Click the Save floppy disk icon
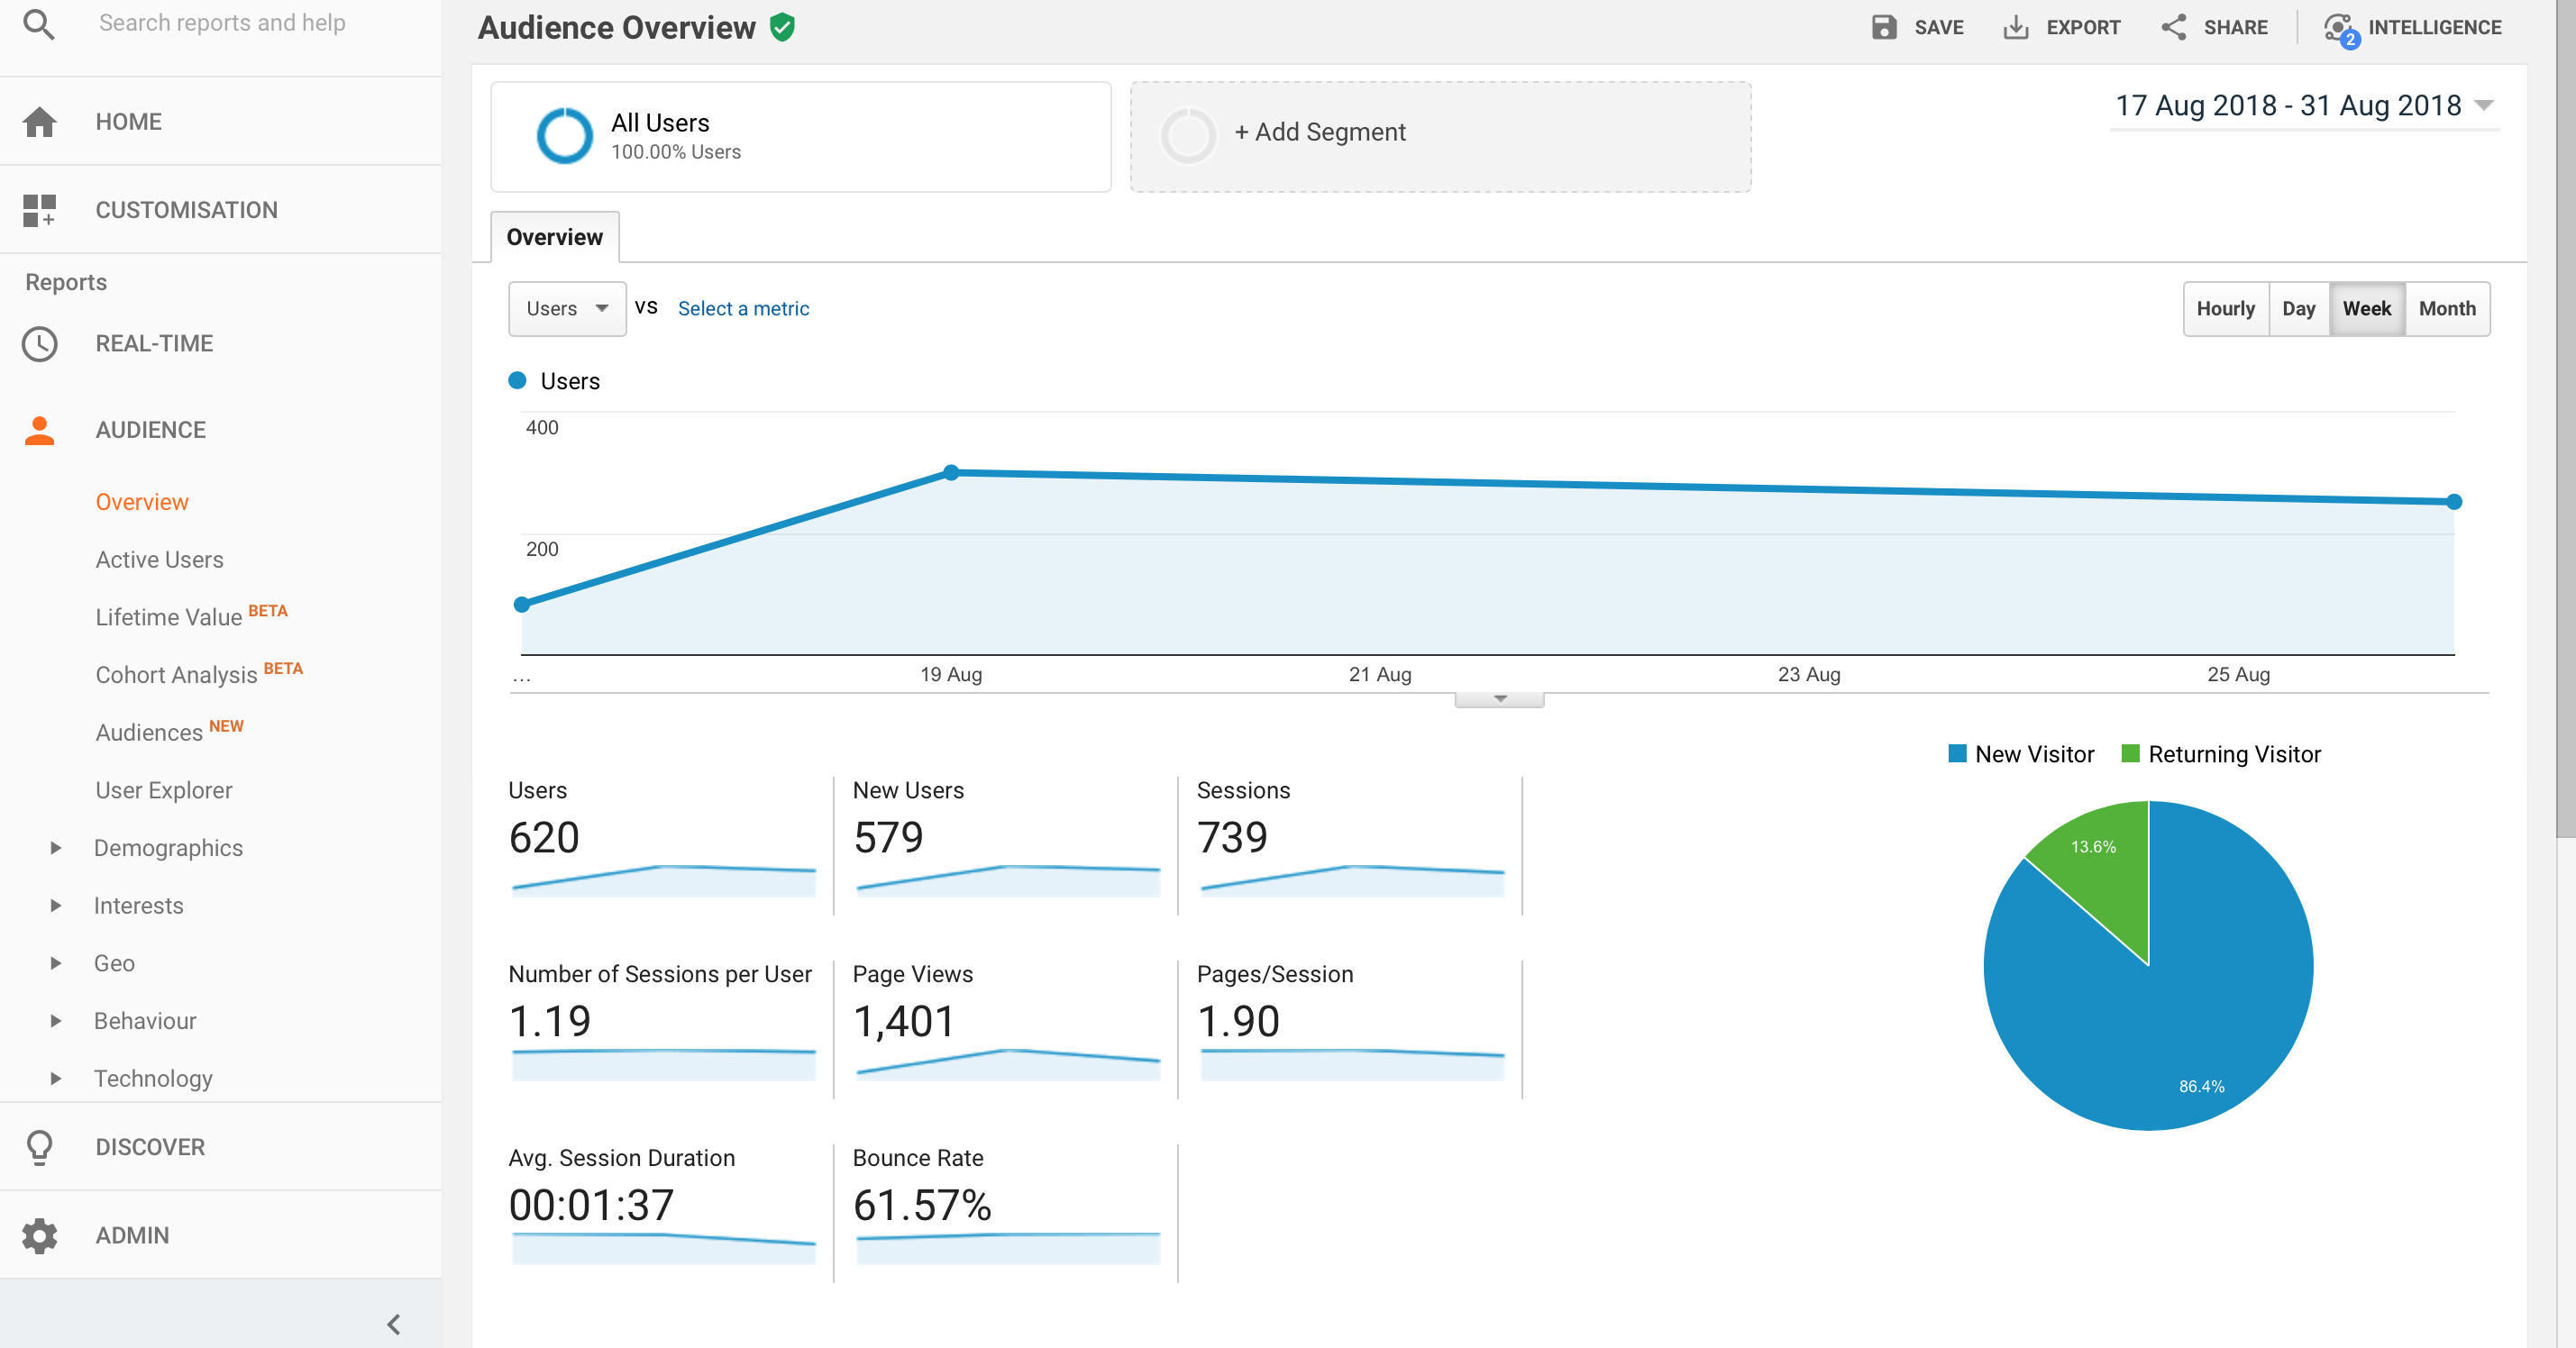This screenshot has height=1348, width=2576. 1884,27
